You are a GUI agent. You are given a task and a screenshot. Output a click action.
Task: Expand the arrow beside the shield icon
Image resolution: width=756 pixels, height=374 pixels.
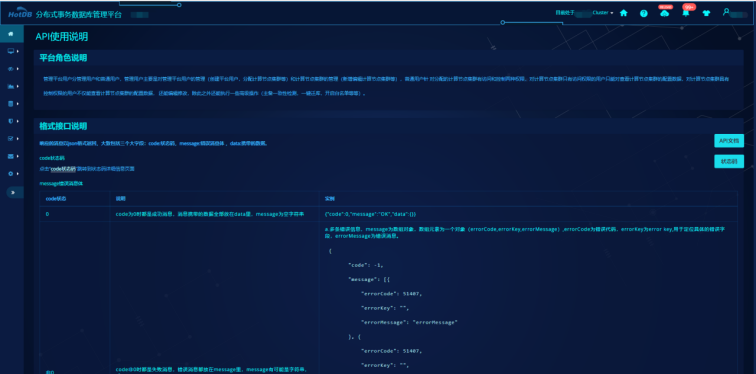pos(18,121)
